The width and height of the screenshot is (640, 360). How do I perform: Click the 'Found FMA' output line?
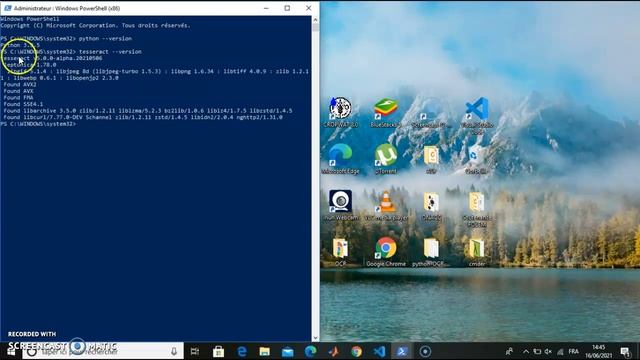18,98
